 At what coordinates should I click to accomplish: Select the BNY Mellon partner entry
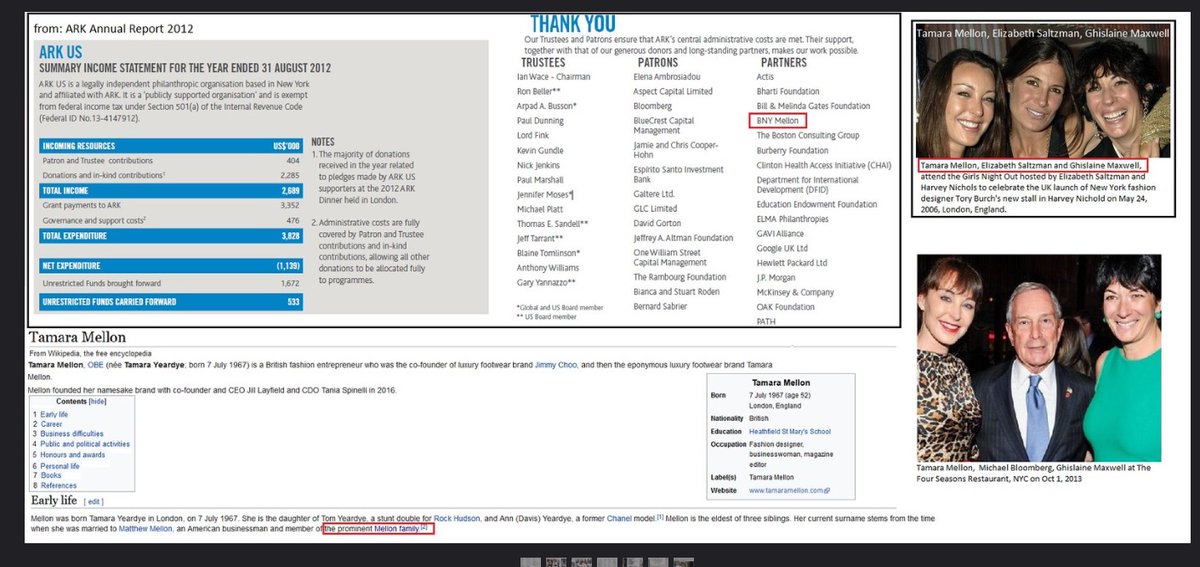click(779, 120)
